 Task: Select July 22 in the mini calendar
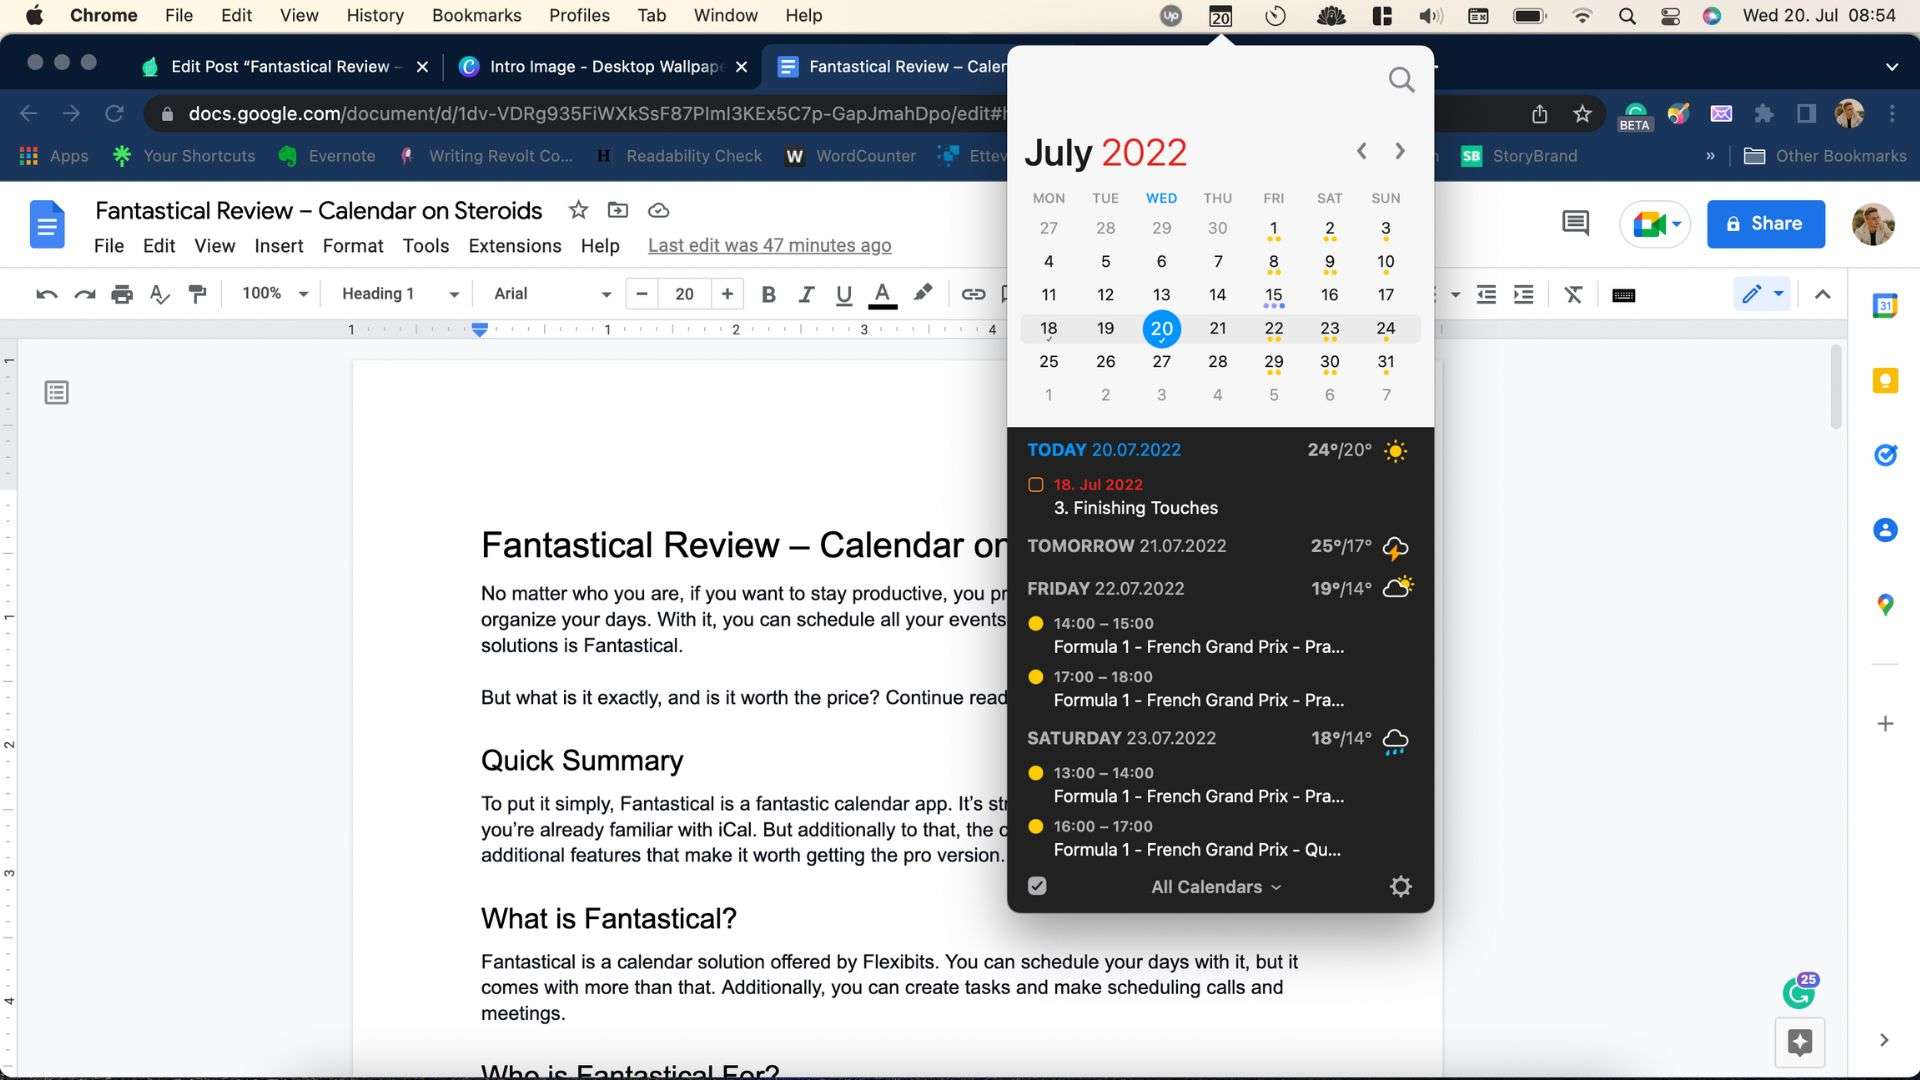click(1273, 329)
